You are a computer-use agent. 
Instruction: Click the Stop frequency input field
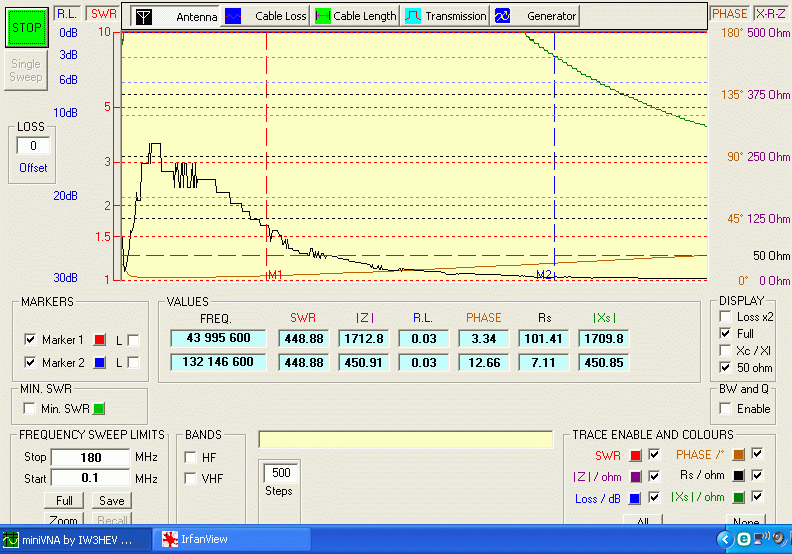89,457
